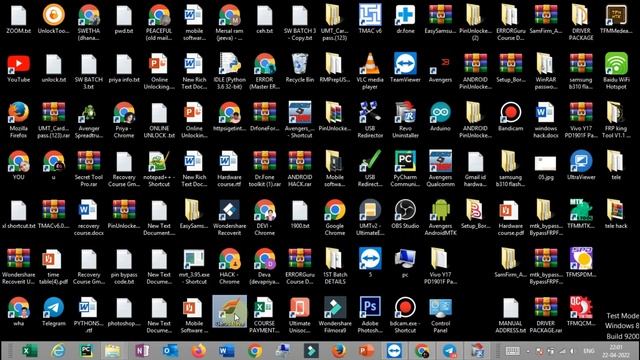Open the Control Panel desktop icon

click(440, 315)
